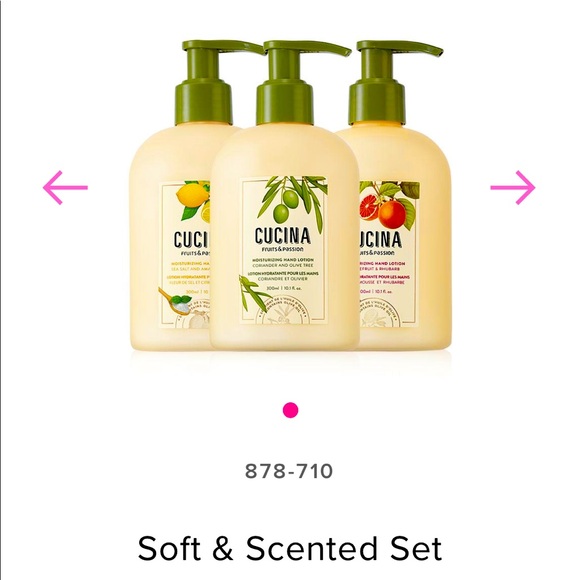Click the sea salt spoon illustration
The width and height of the screenshot is (580, 580).
pyautogui.click(x=176, y=300)
